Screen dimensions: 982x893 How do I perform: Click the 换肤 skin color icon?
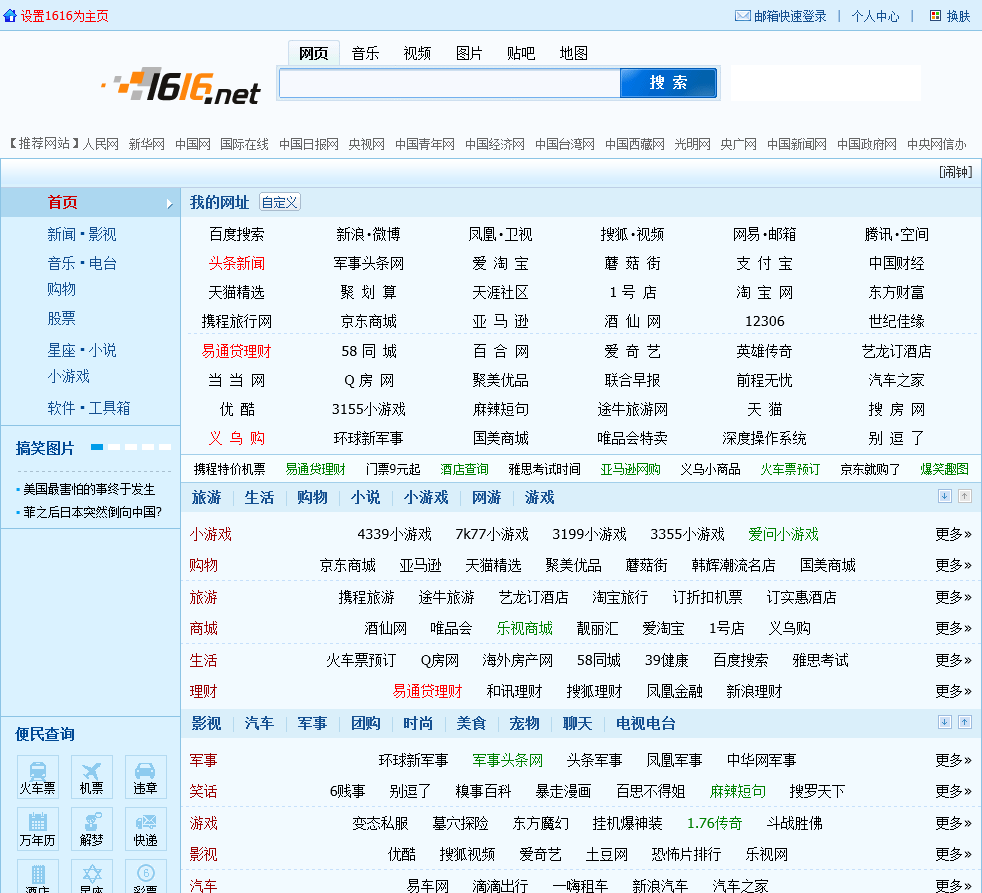(936, 16)
